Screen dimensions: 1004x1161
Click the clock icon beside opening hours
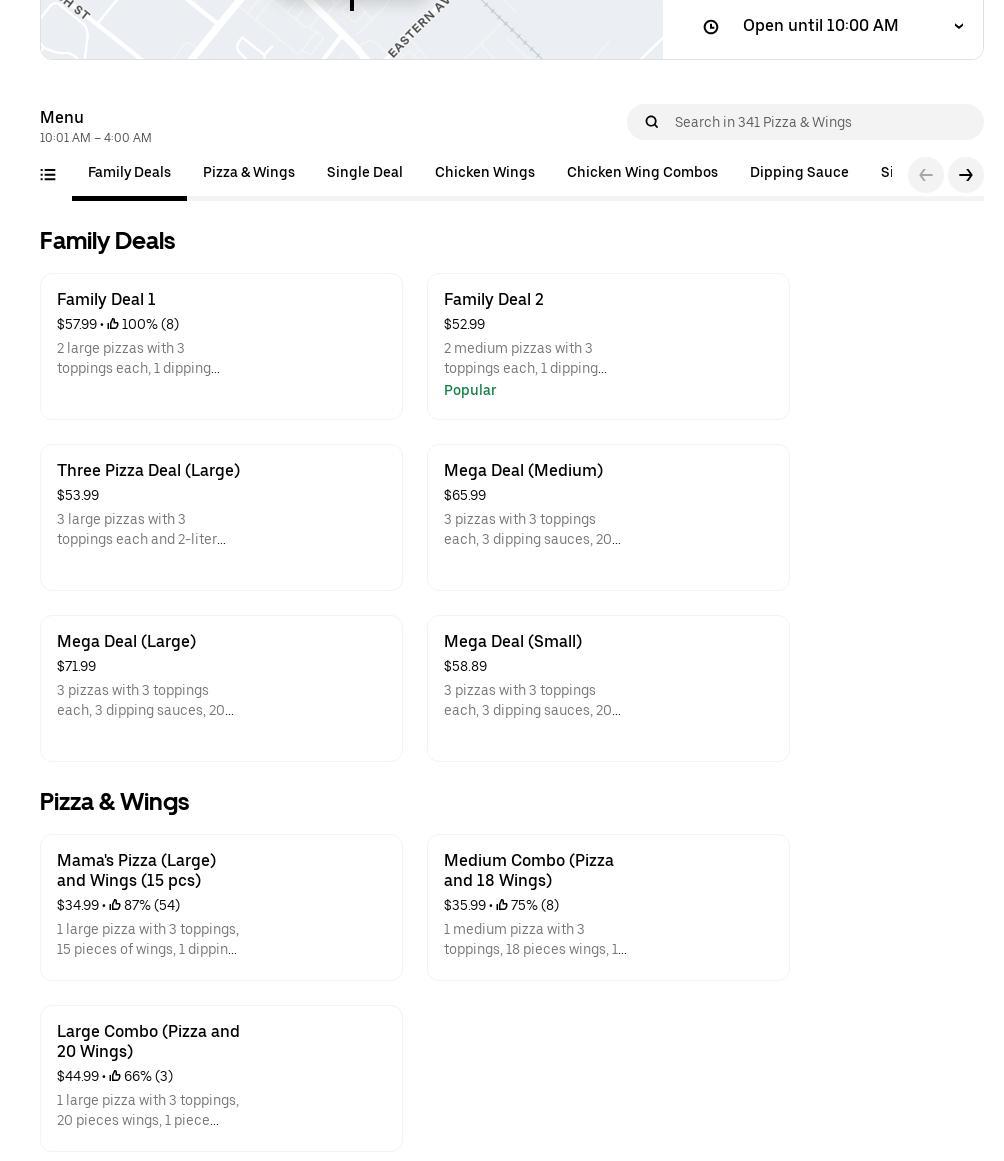point(711,27)
